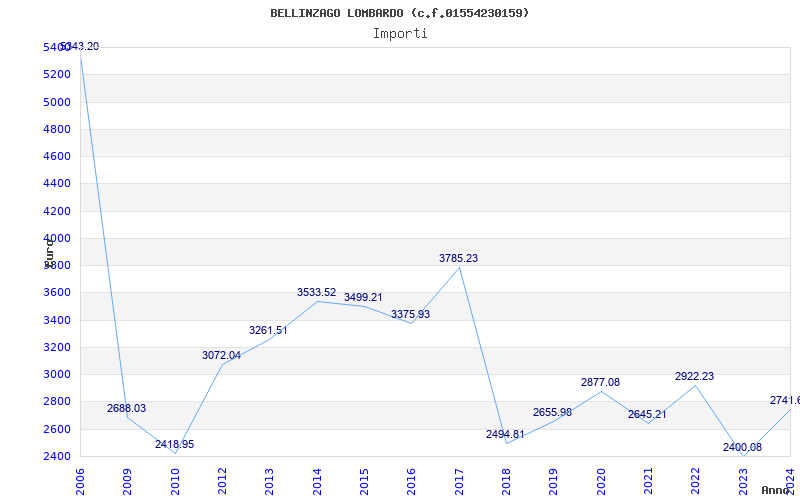Select the year 2013 axis label
Image resolution: width=800 pixels, height=500 pixels.
click(269, 482)
